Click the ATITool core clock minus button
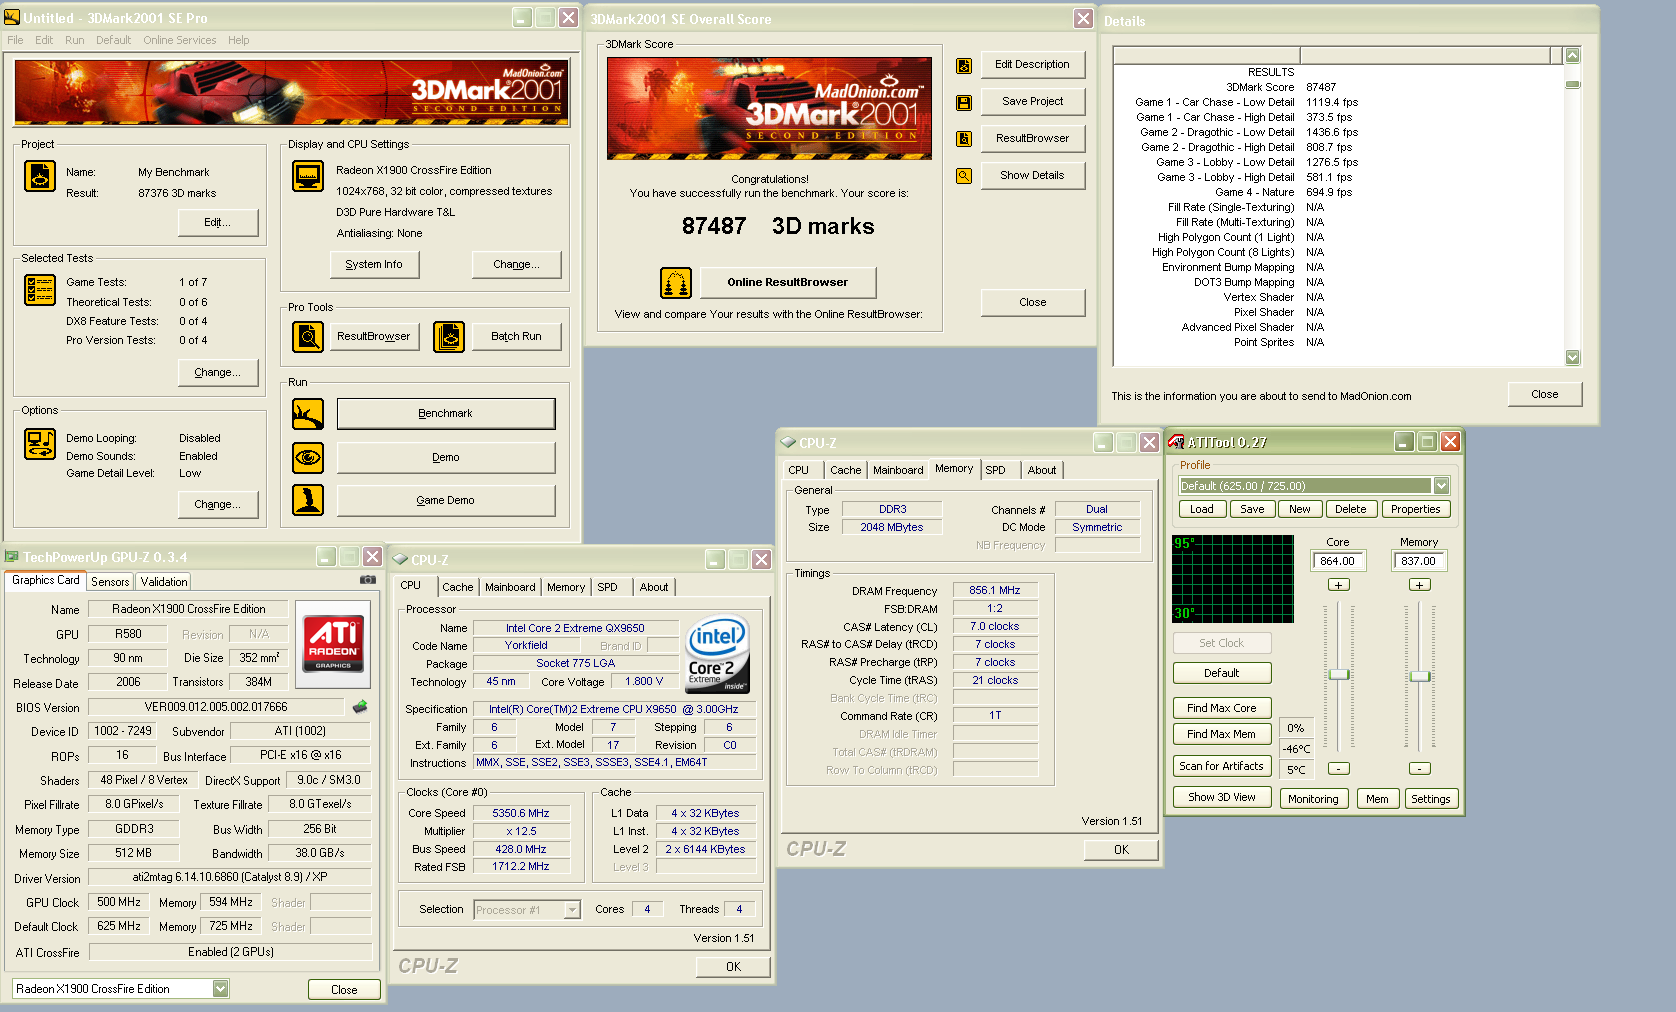Viewport: 1676px width, 1012px height. (1339, 768)
